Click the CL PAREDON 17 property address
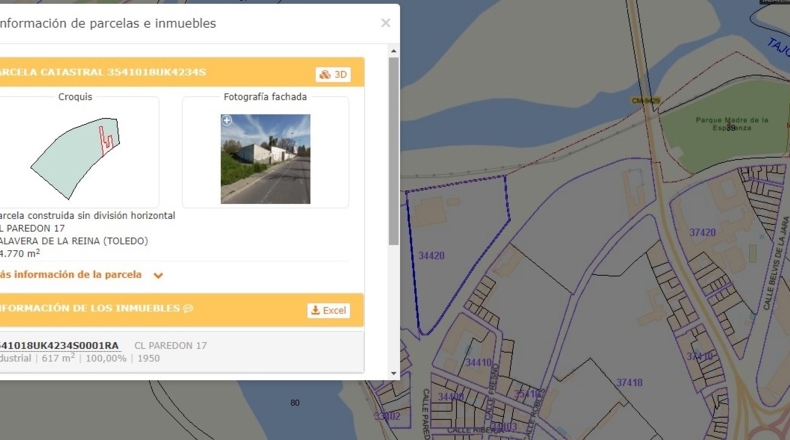 170,346
